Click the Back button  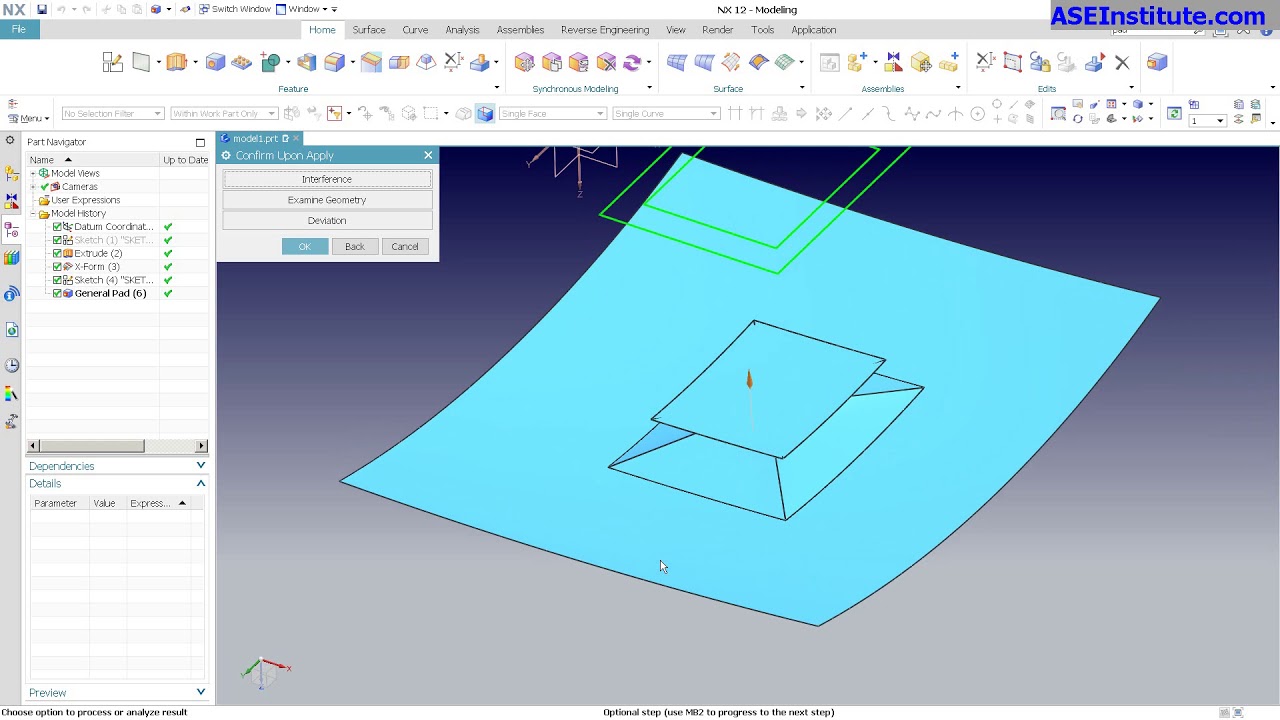coord(355,246)
